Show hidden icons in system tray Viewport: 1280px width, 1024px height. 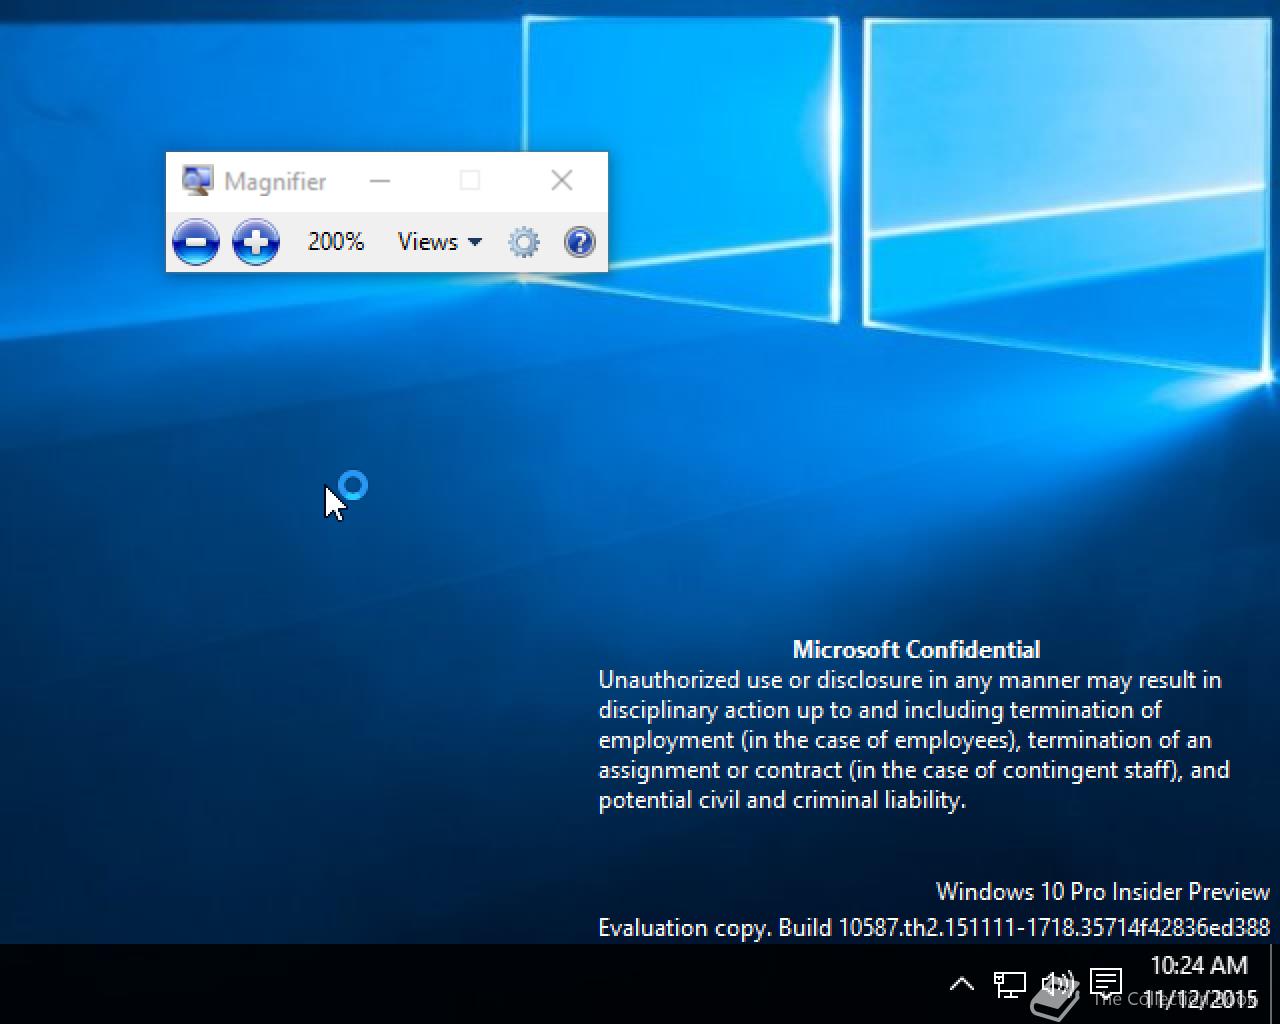click(961, 984)
